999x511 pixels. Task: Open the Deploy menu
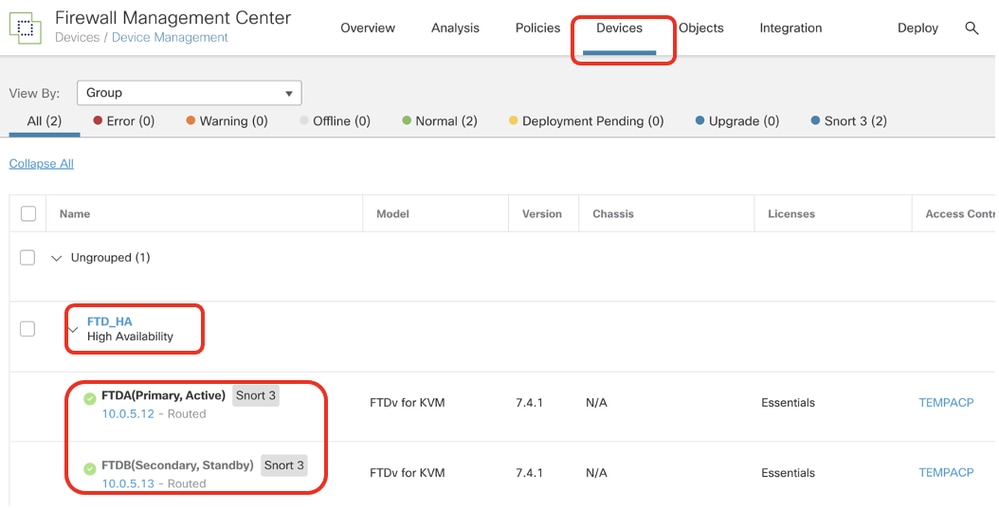917,28
